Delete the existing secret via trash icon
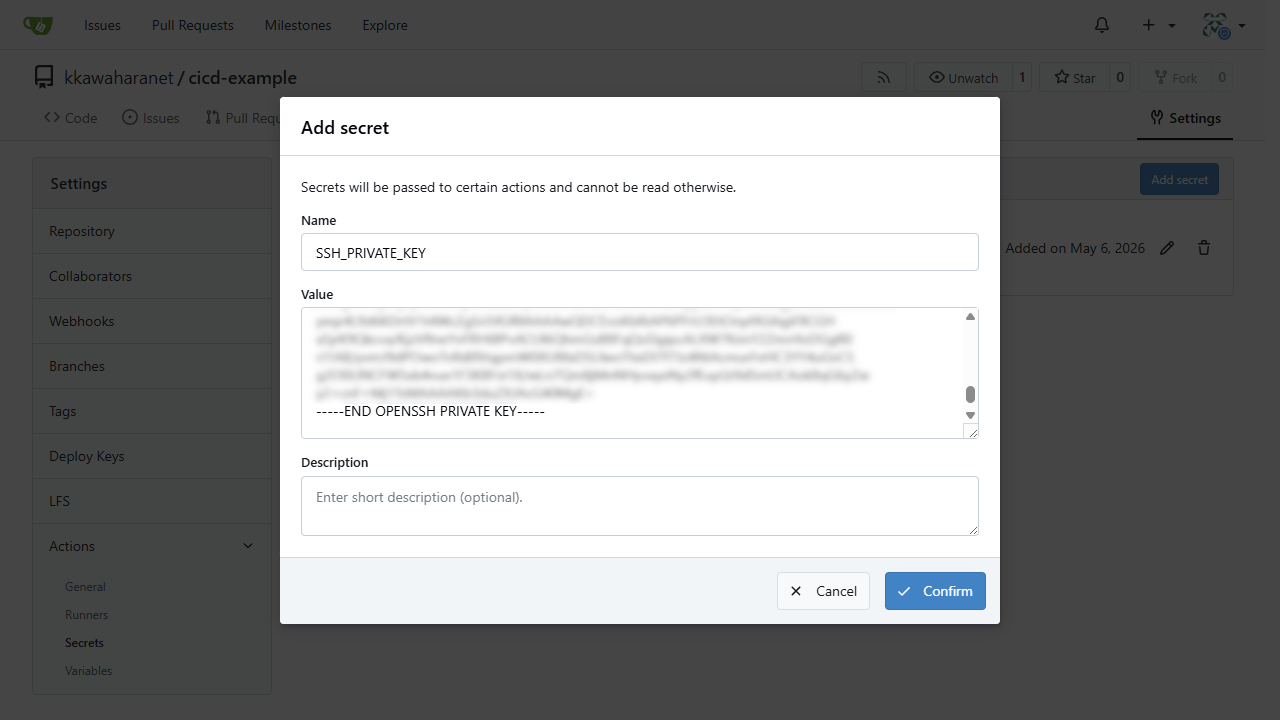 1204,248
